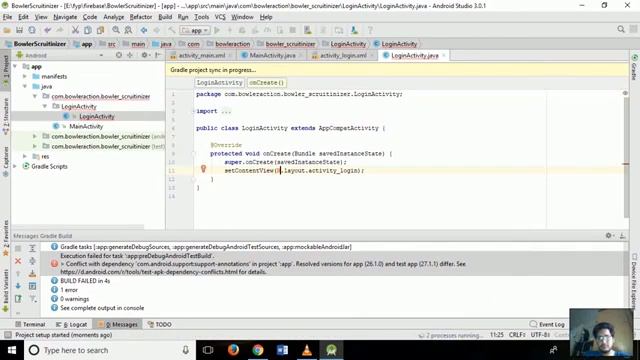Click the Windows Start button
Image resolution: width=640 pixels, height=360 pixels.
click(x=12, y=350)
